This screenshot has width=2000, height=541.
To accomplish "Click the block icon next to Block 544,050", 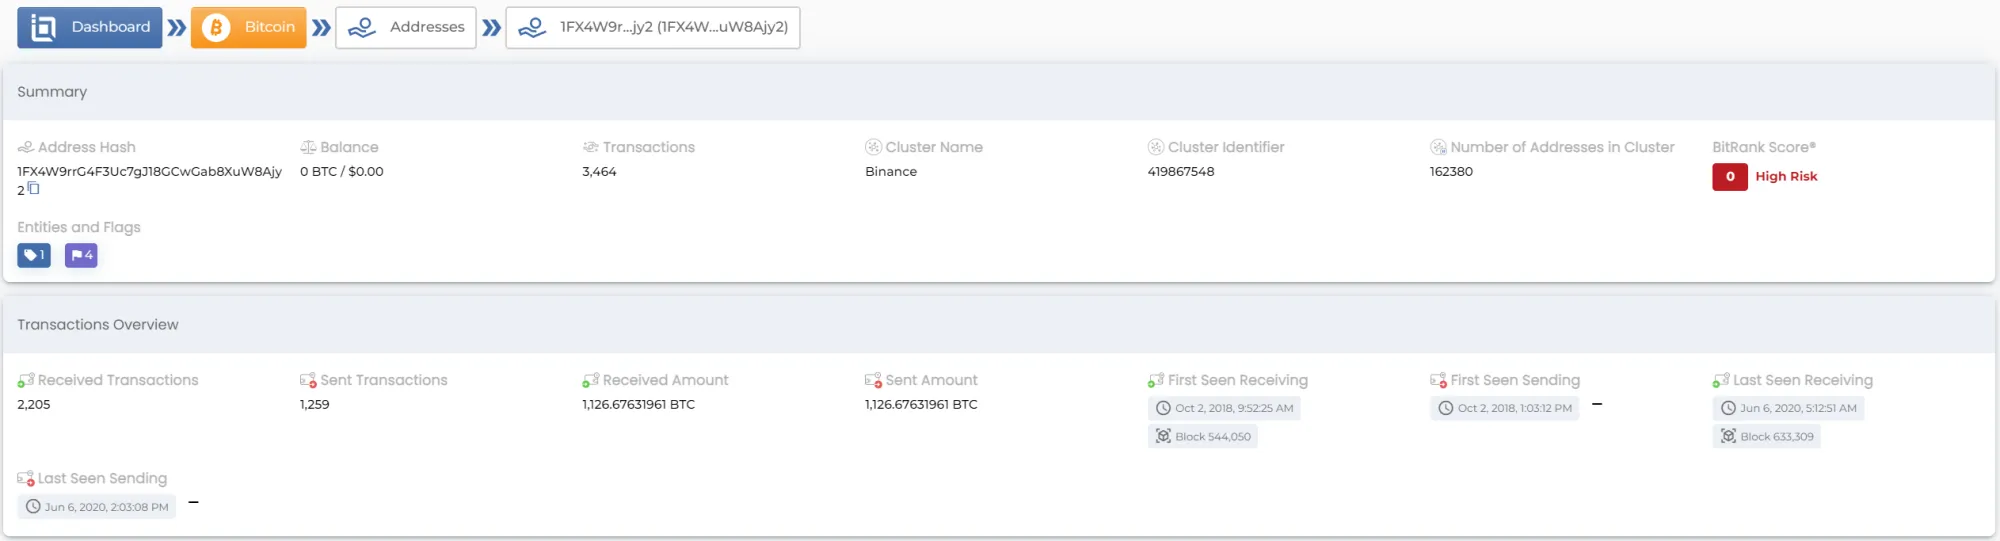I will [x=1163, y=436].
